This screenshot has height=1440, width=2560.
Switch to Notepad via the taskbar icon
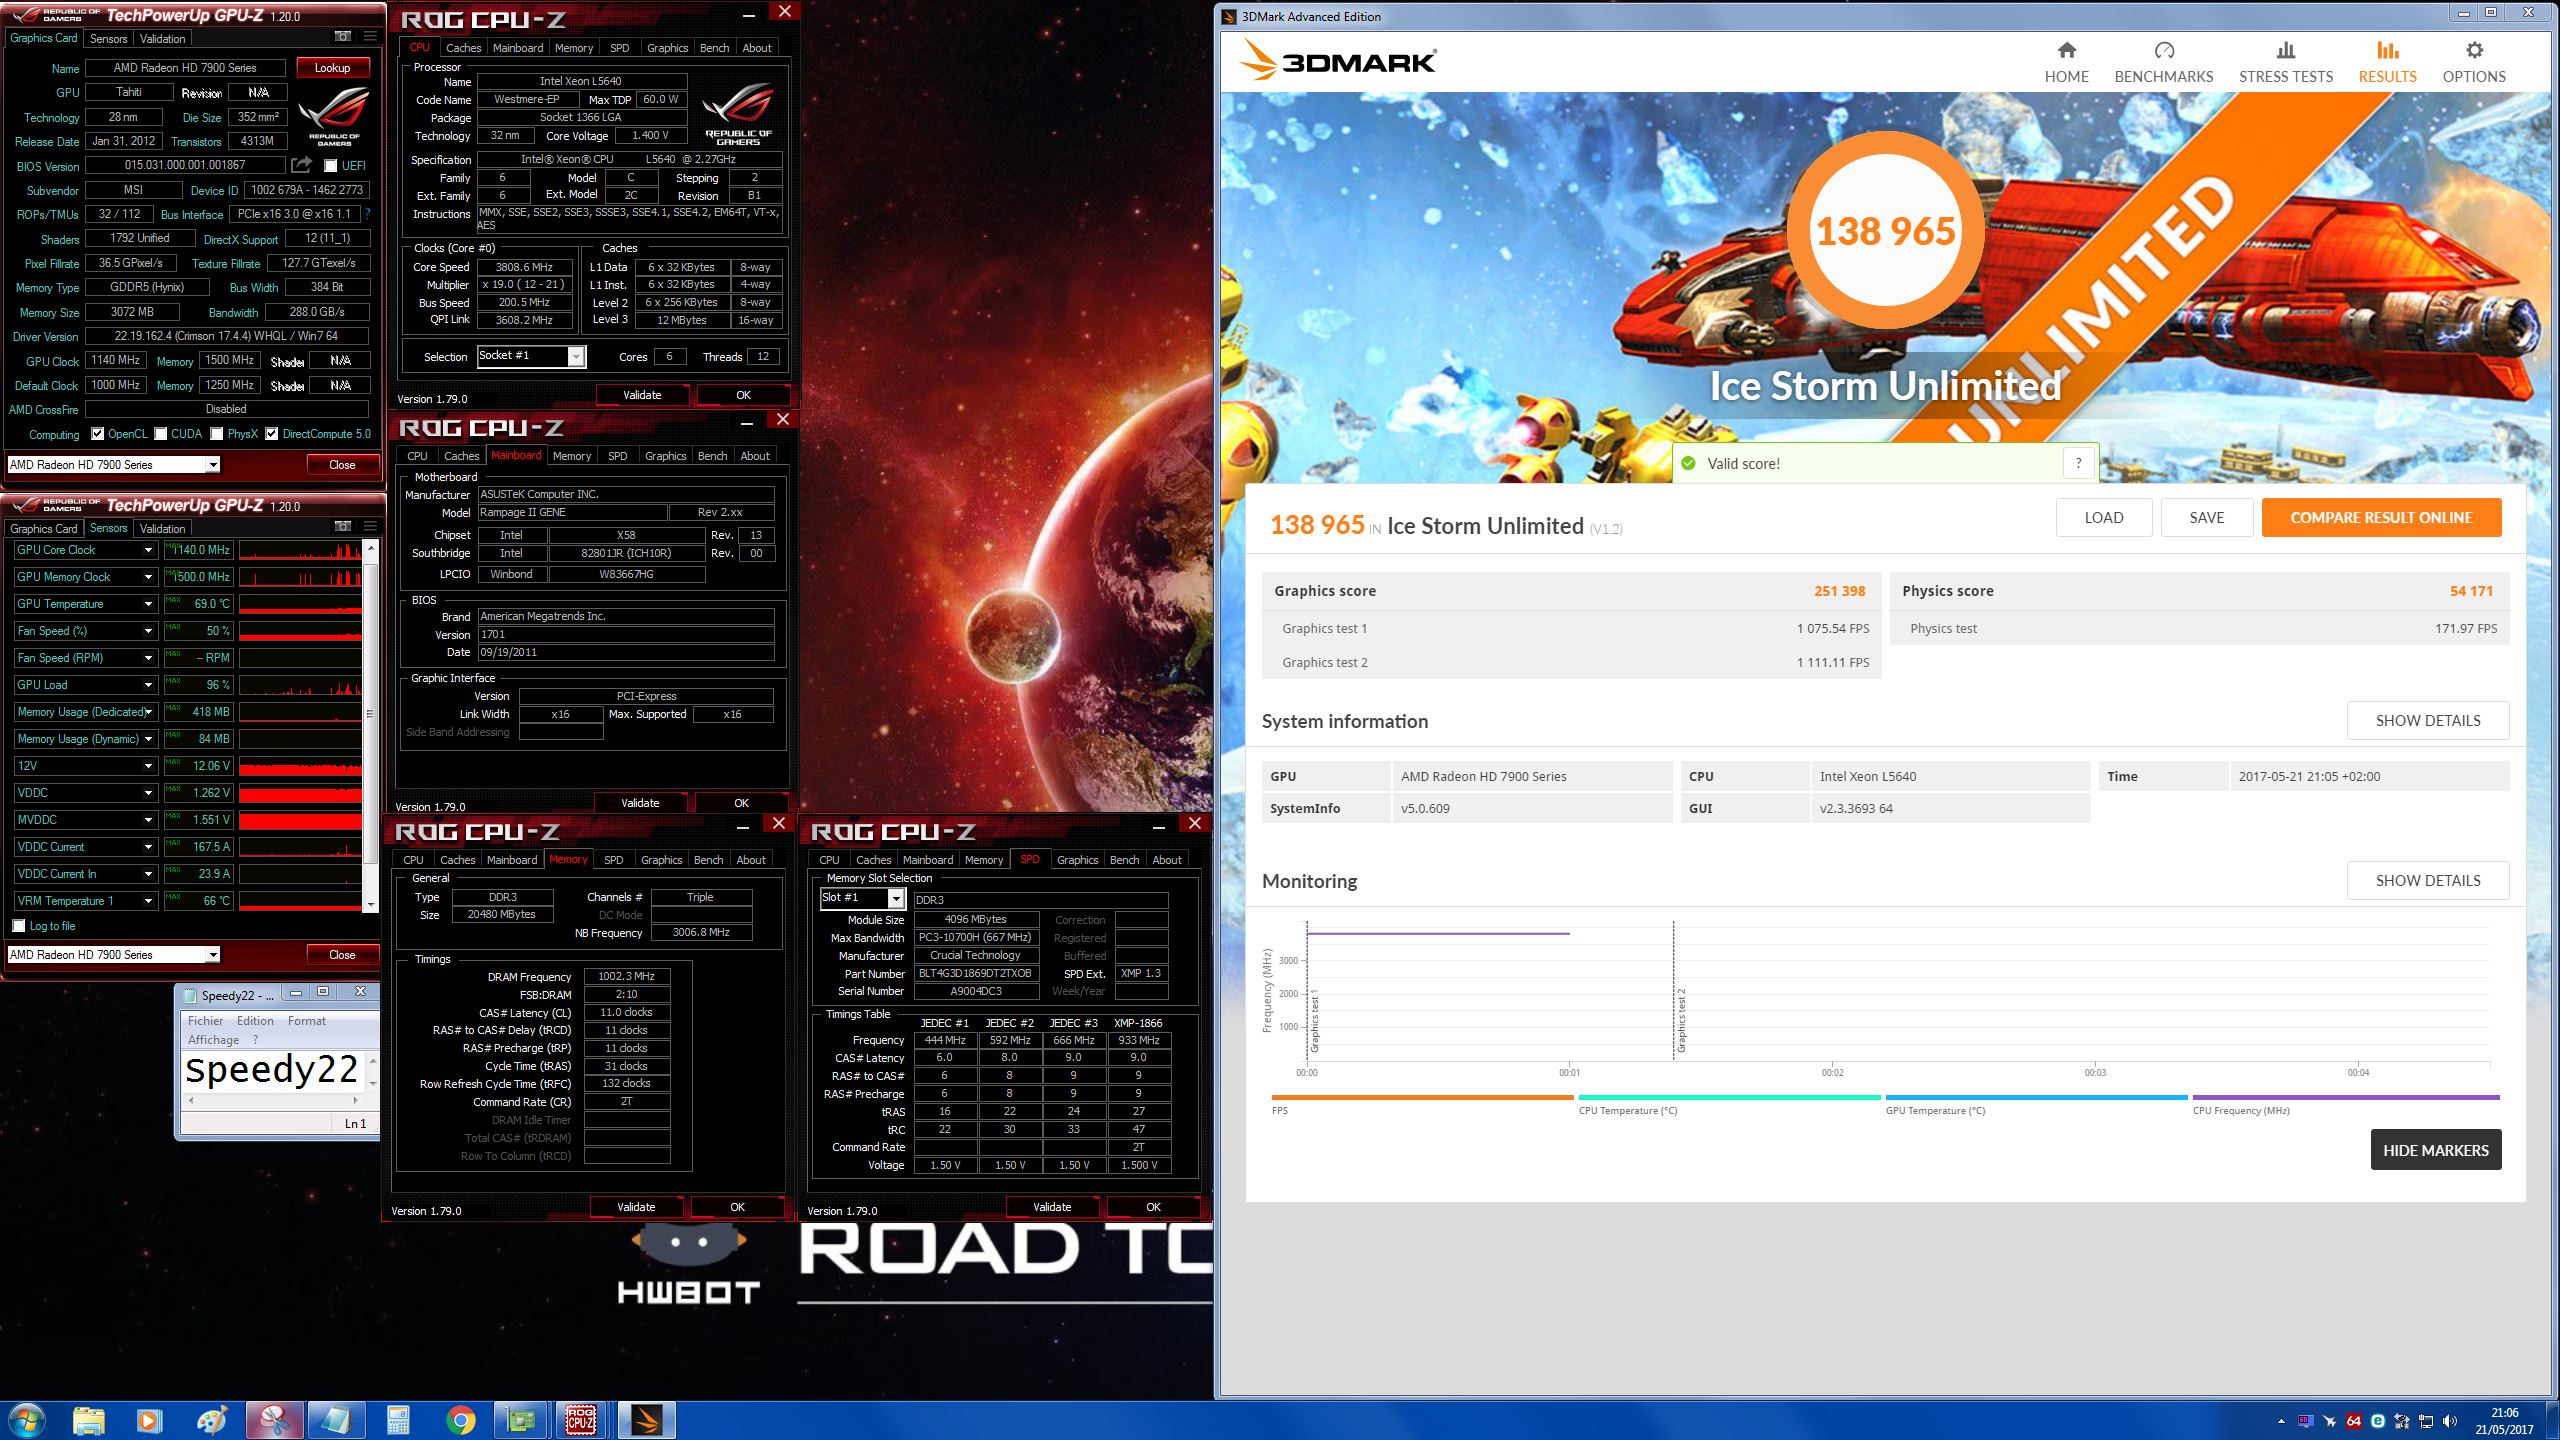coord(336,1420)
